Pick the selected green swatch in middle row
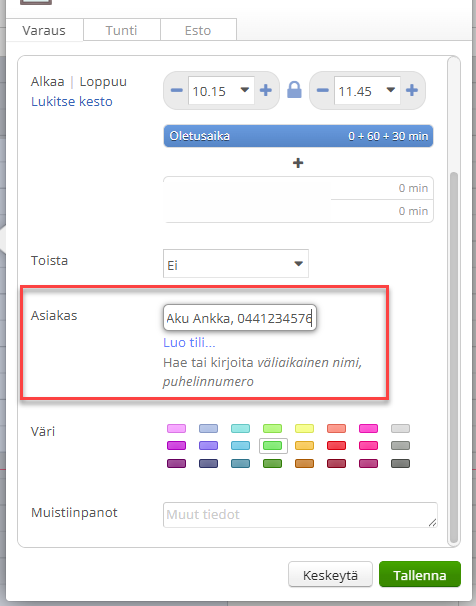Screen dimensions: 476x606 [x=273, y=446]
